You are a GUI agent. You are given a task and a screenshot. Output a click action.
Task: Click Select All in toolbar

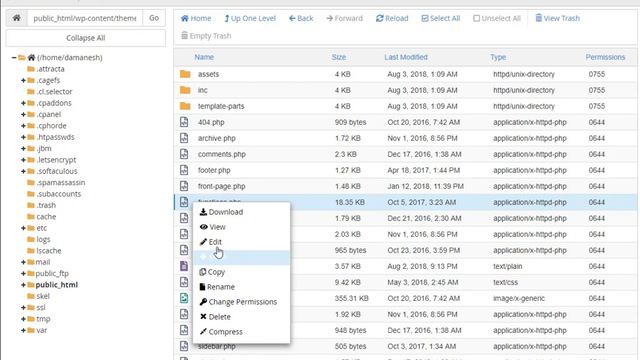tap(440, 18)
